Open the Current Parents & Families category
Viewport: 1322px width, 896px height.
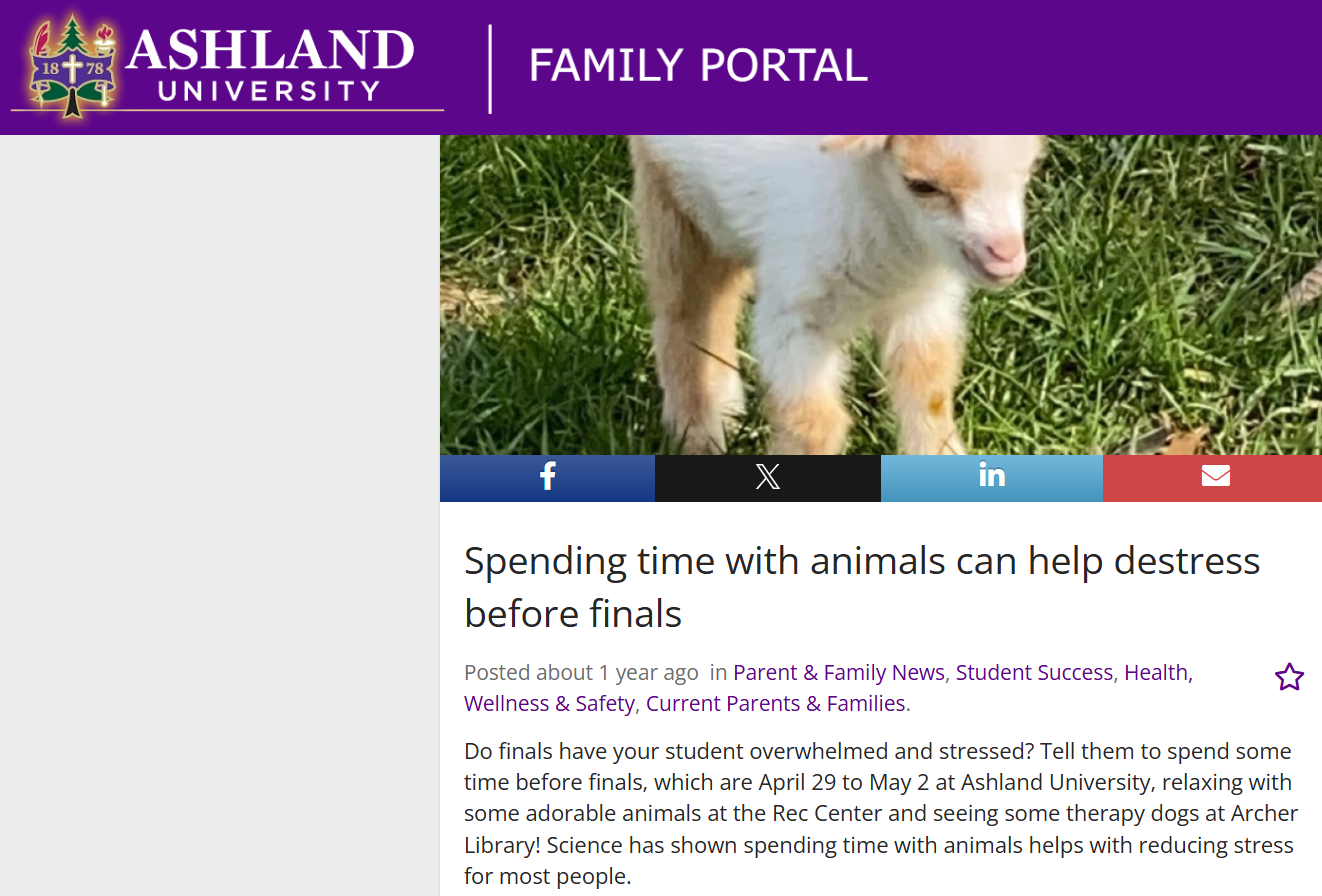[776, 704]
